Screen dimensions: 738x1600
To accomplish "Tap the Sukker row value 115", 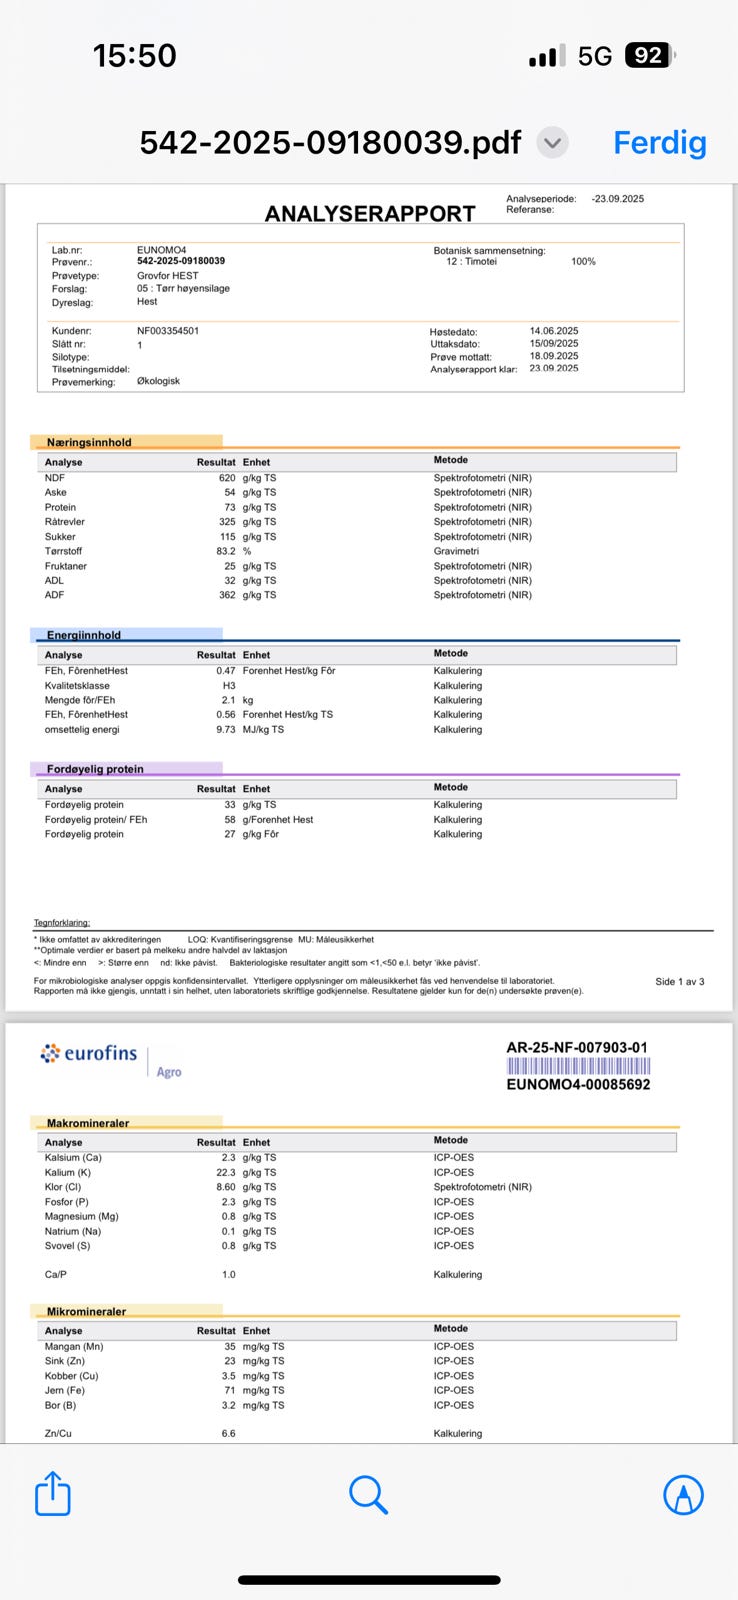I will 227,536.
